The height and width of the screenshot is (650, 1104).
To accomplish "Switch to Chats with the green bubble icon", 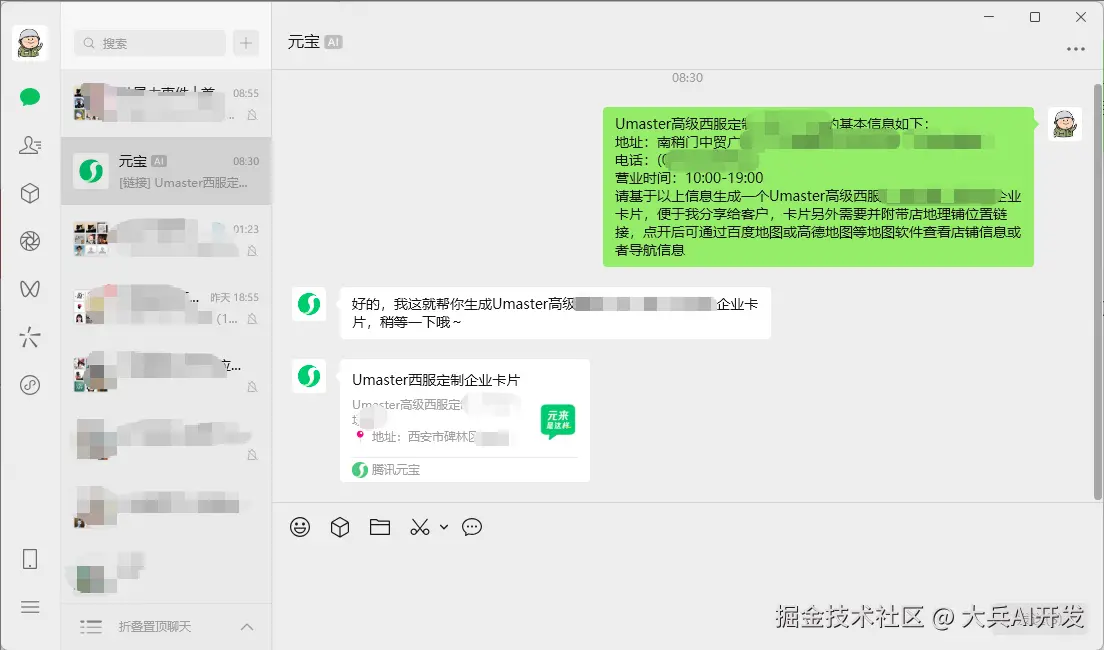I will click(29, 96).
